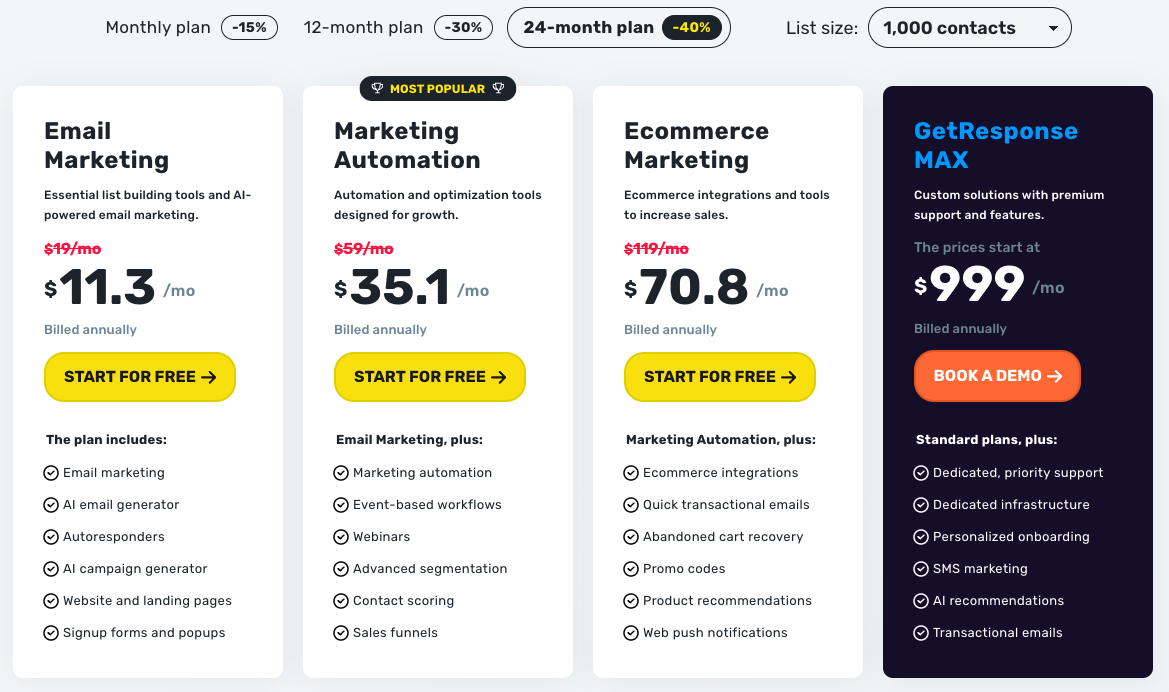Image resolution: width=1169 pixels, height=692 pixels.
Task: Click the -30% discount badge
Action: (462, 28)
